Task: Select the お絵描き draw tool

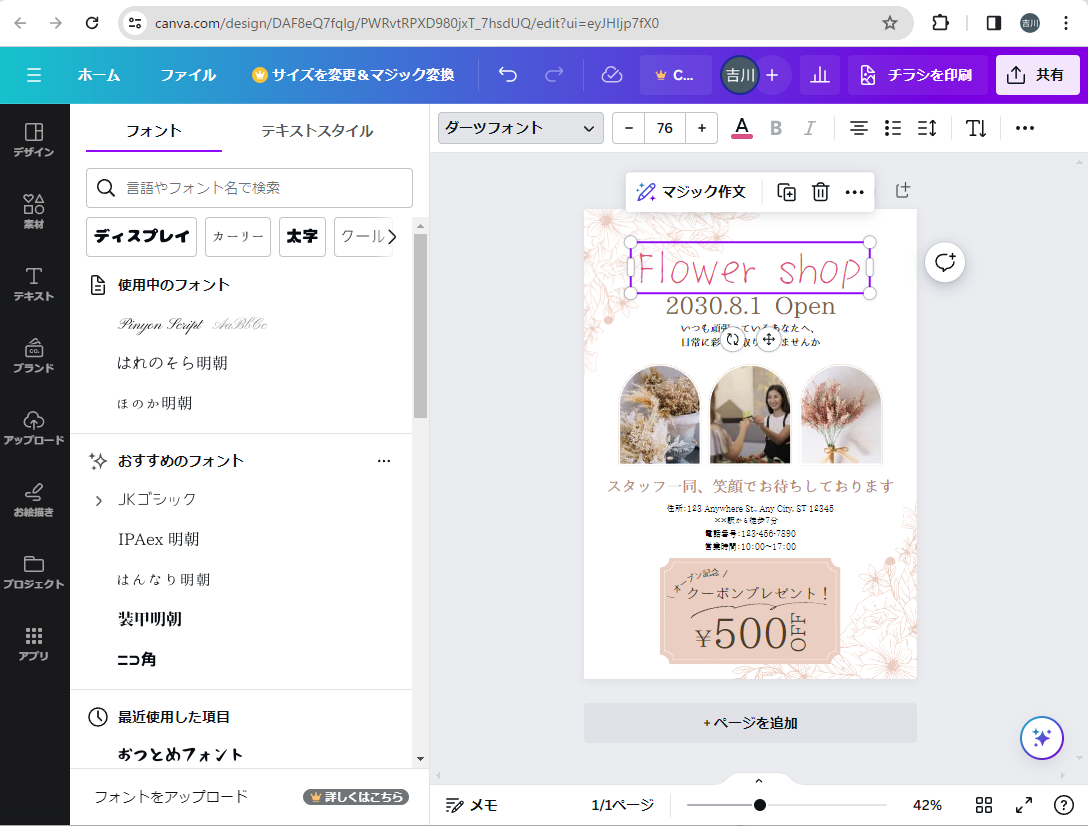Action: (x=34, y=499)
